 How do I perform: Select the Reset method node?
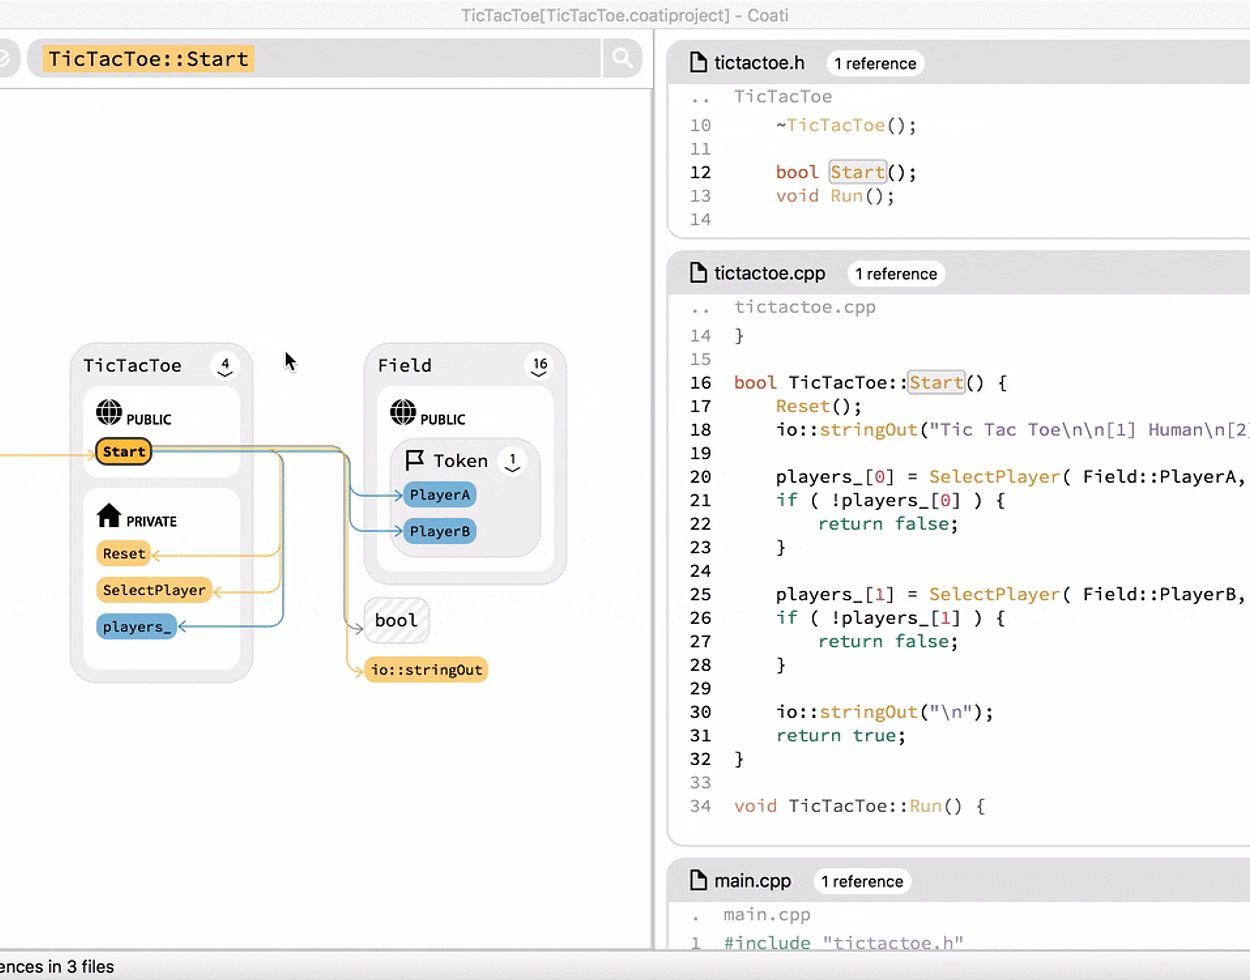click(124, 554)
